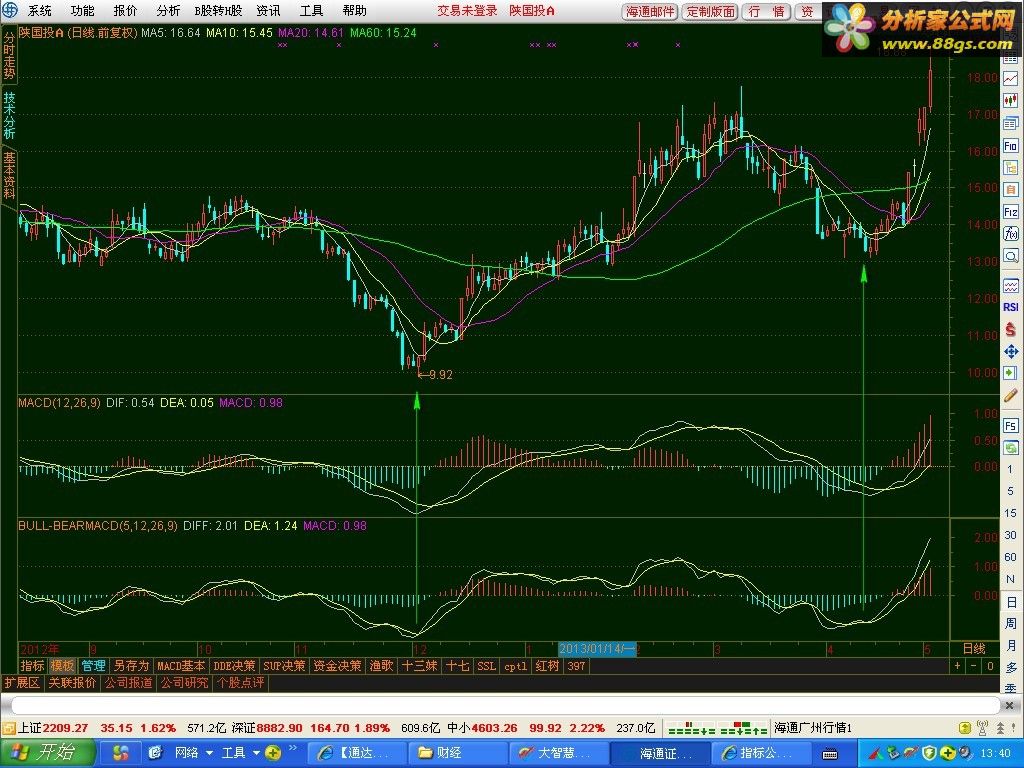Open the F10 company info icon
Viewport: 1024px width, 768px height.
click(x=1010, y=146)
